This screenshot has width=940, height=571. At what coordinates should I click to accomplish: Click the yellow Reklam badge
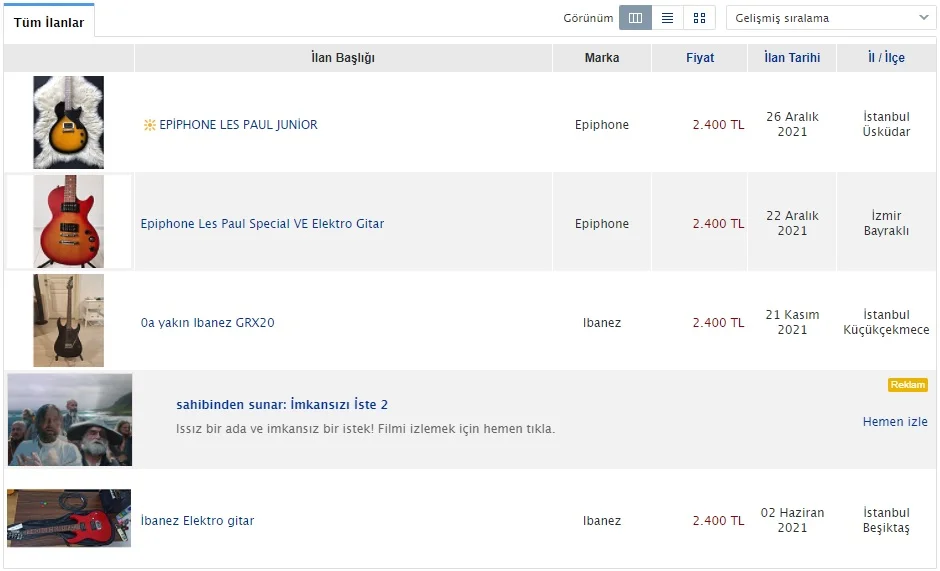907,385
